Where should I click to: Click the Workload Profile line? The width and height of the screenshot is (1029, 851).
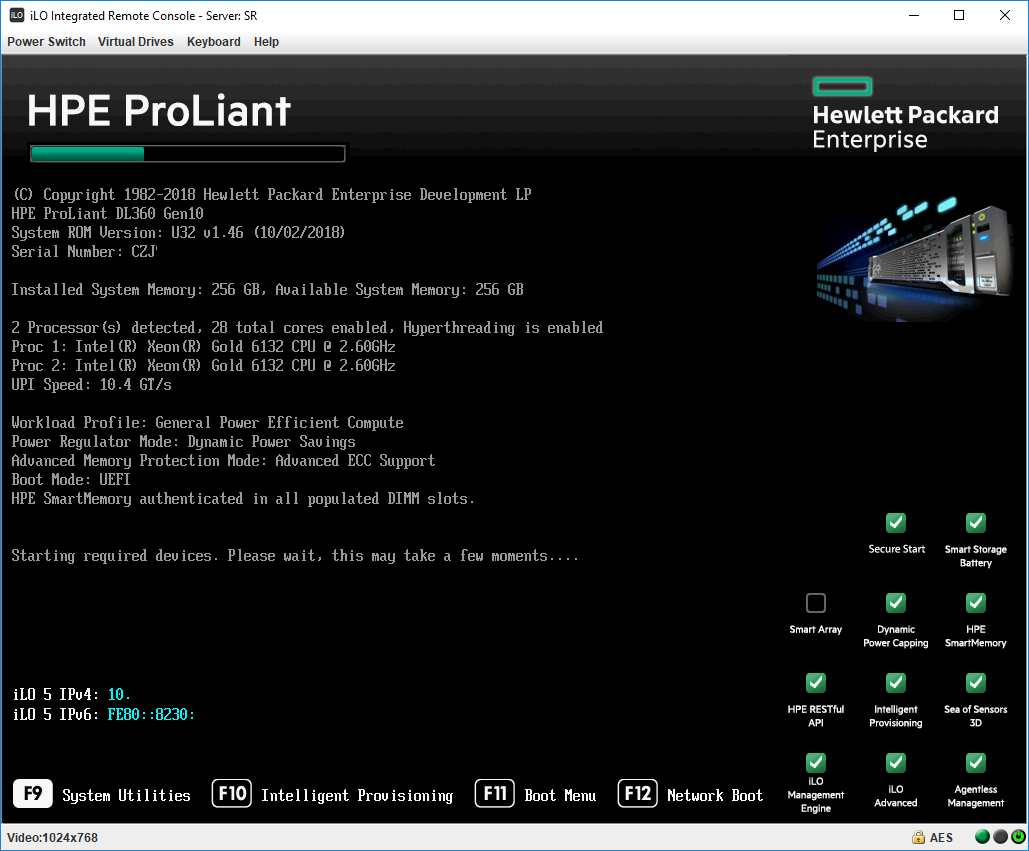[207, 423]
